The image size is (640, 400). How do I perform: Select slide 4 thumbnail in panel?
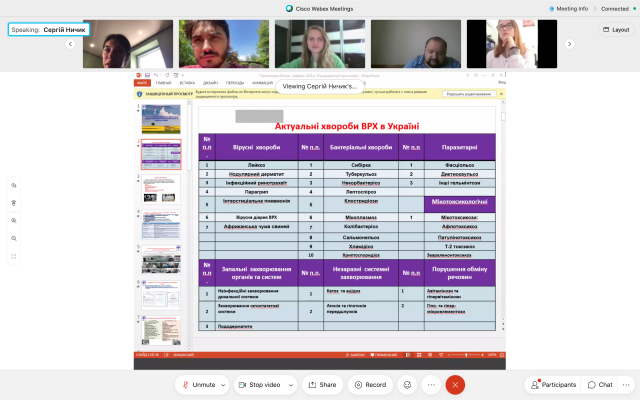click(x=161, y=224)
